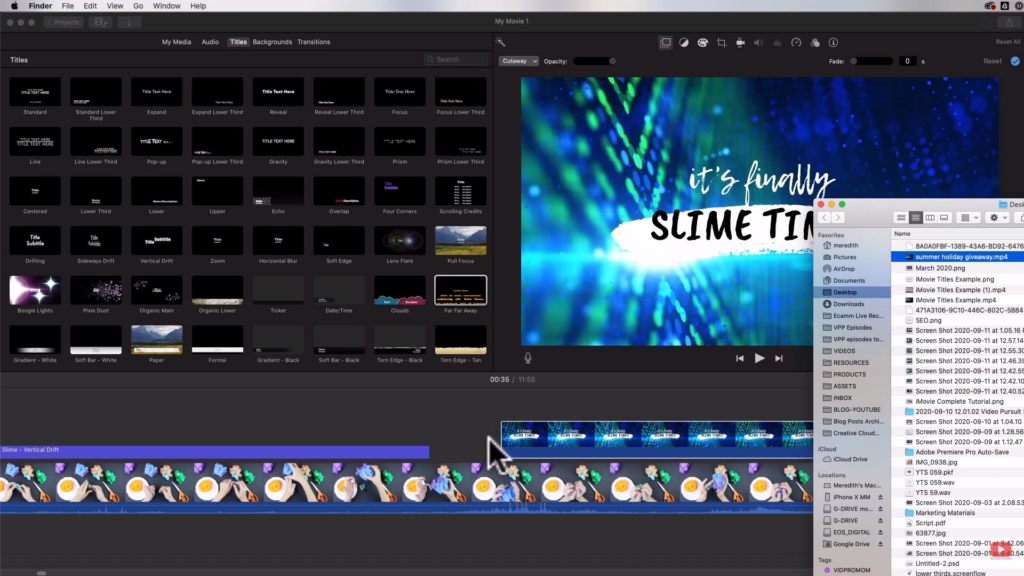Click the share icon in iMovie toolbar

click(x=1009, y=22)
